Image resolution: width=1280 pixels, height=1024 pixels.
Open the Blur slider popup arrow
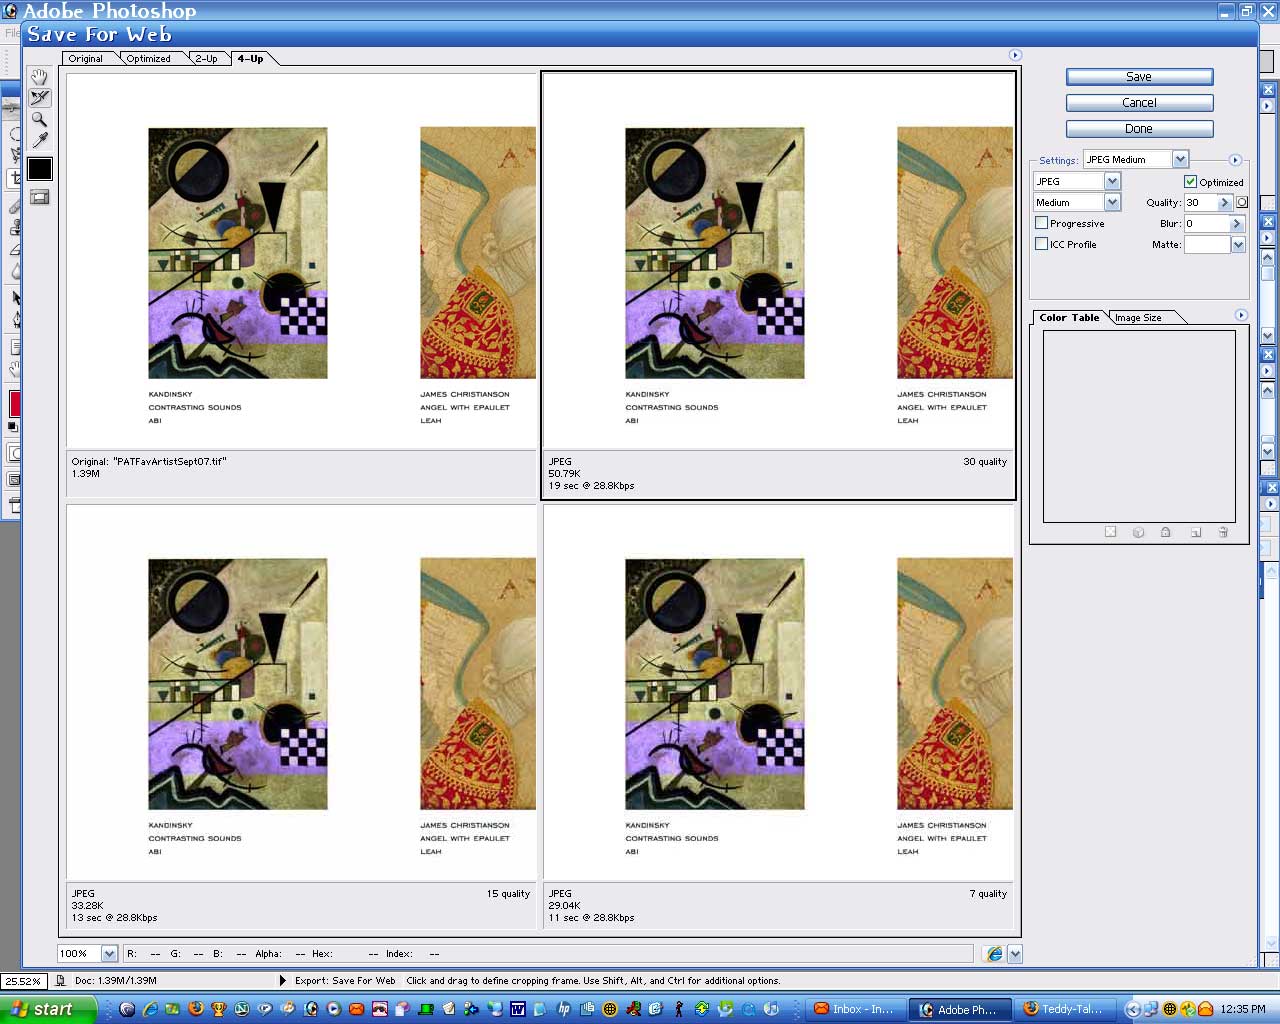click(1237, 223)
